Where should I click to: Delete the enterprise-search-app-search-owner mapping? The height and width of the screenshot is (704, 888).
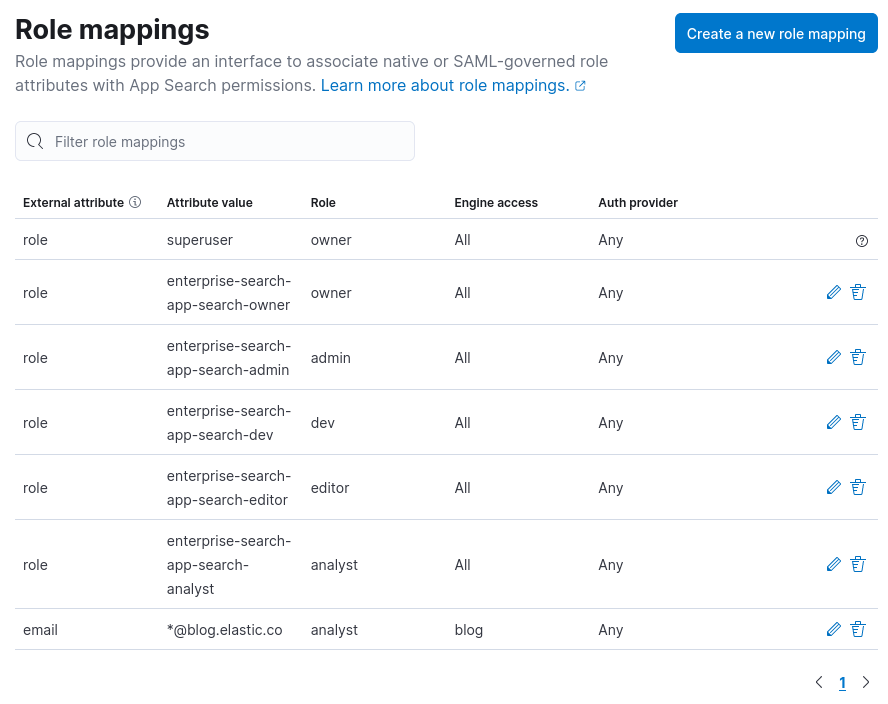858,292
